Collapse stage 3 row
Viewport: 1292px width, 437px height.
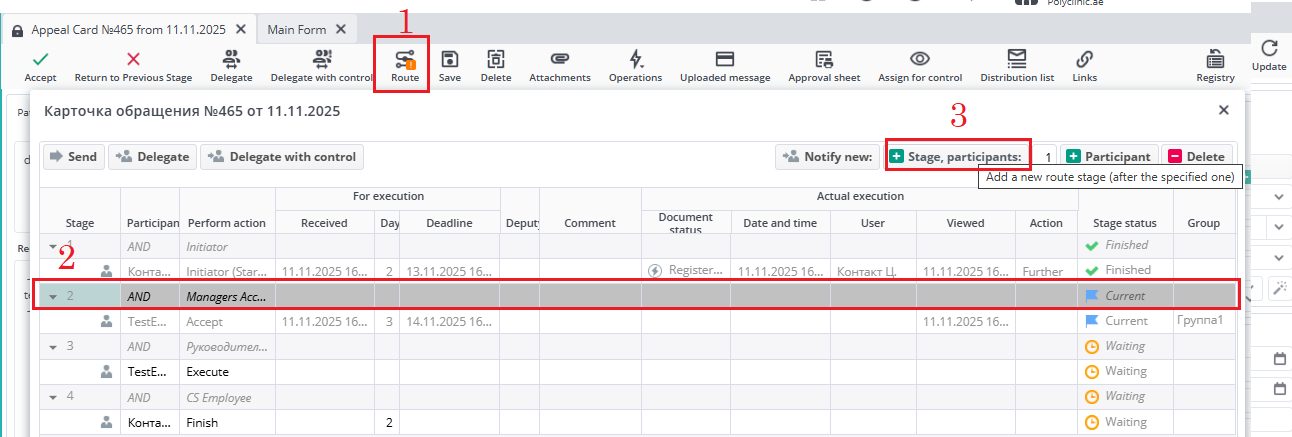[53, 346]
